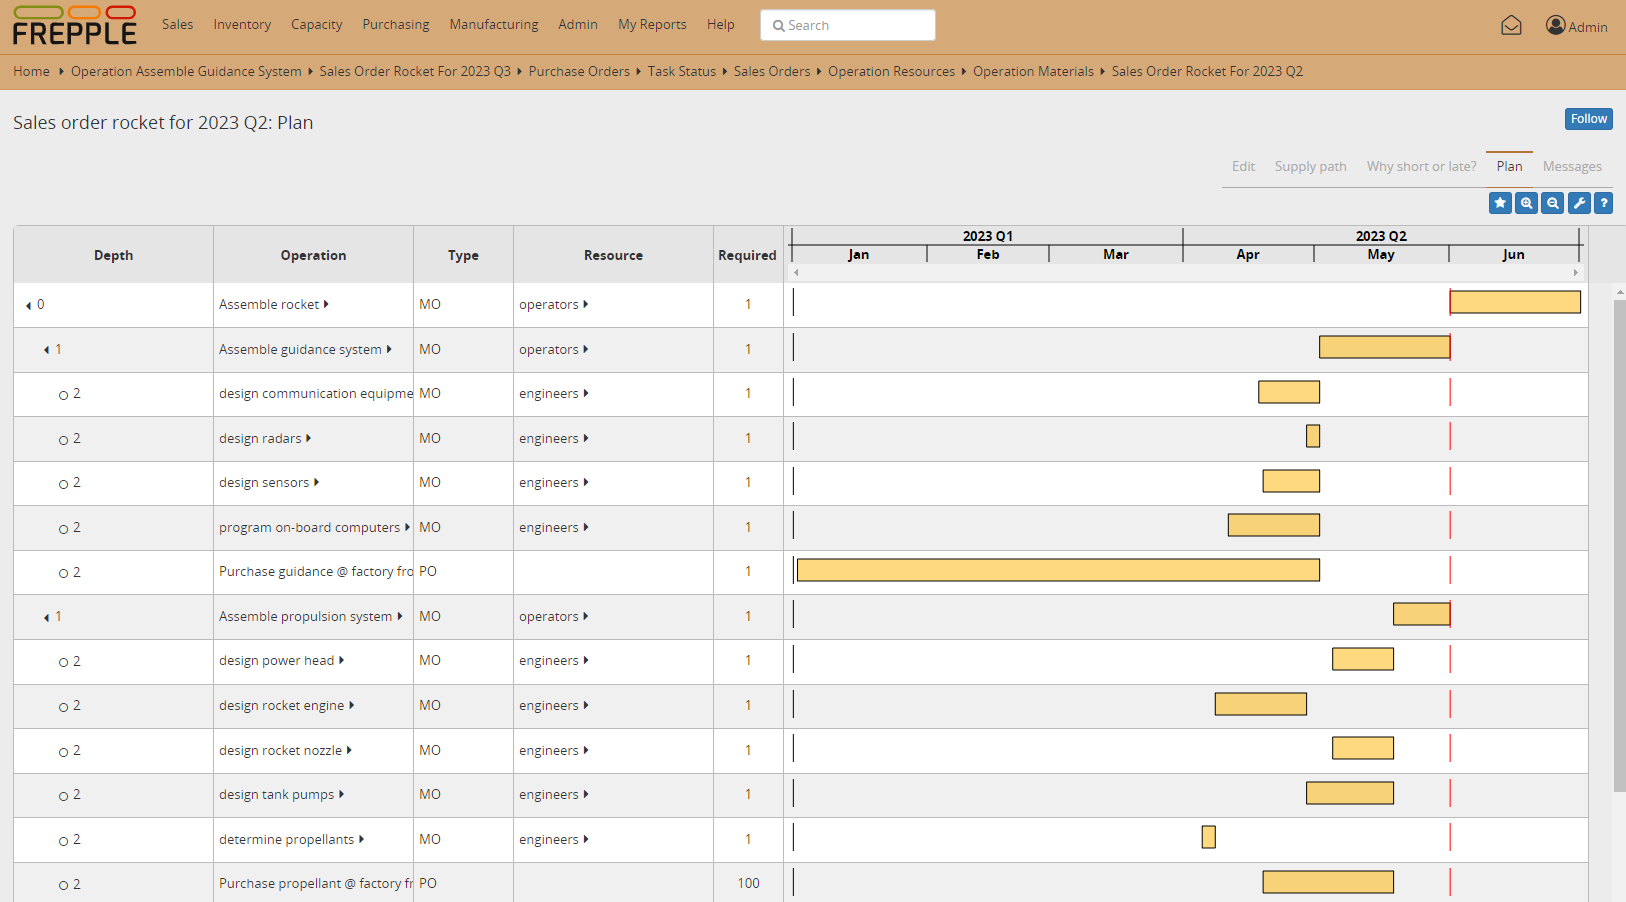Collapse the Assemble guidance system tree row
The image size is (1626, 902).
(46, 350)
